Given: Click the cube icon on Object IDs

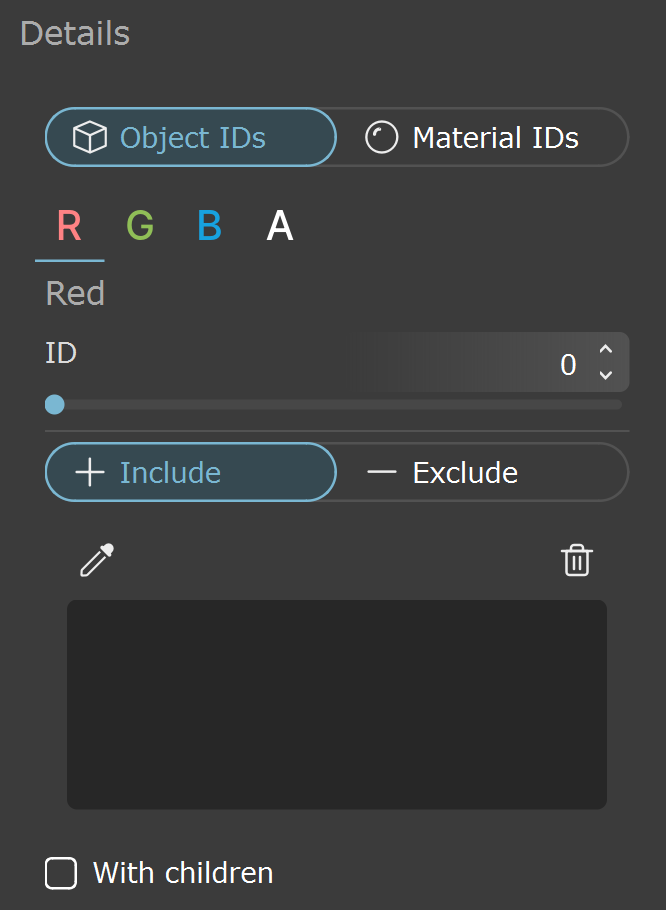Looking at the screenshot, I should coord(89,138).
